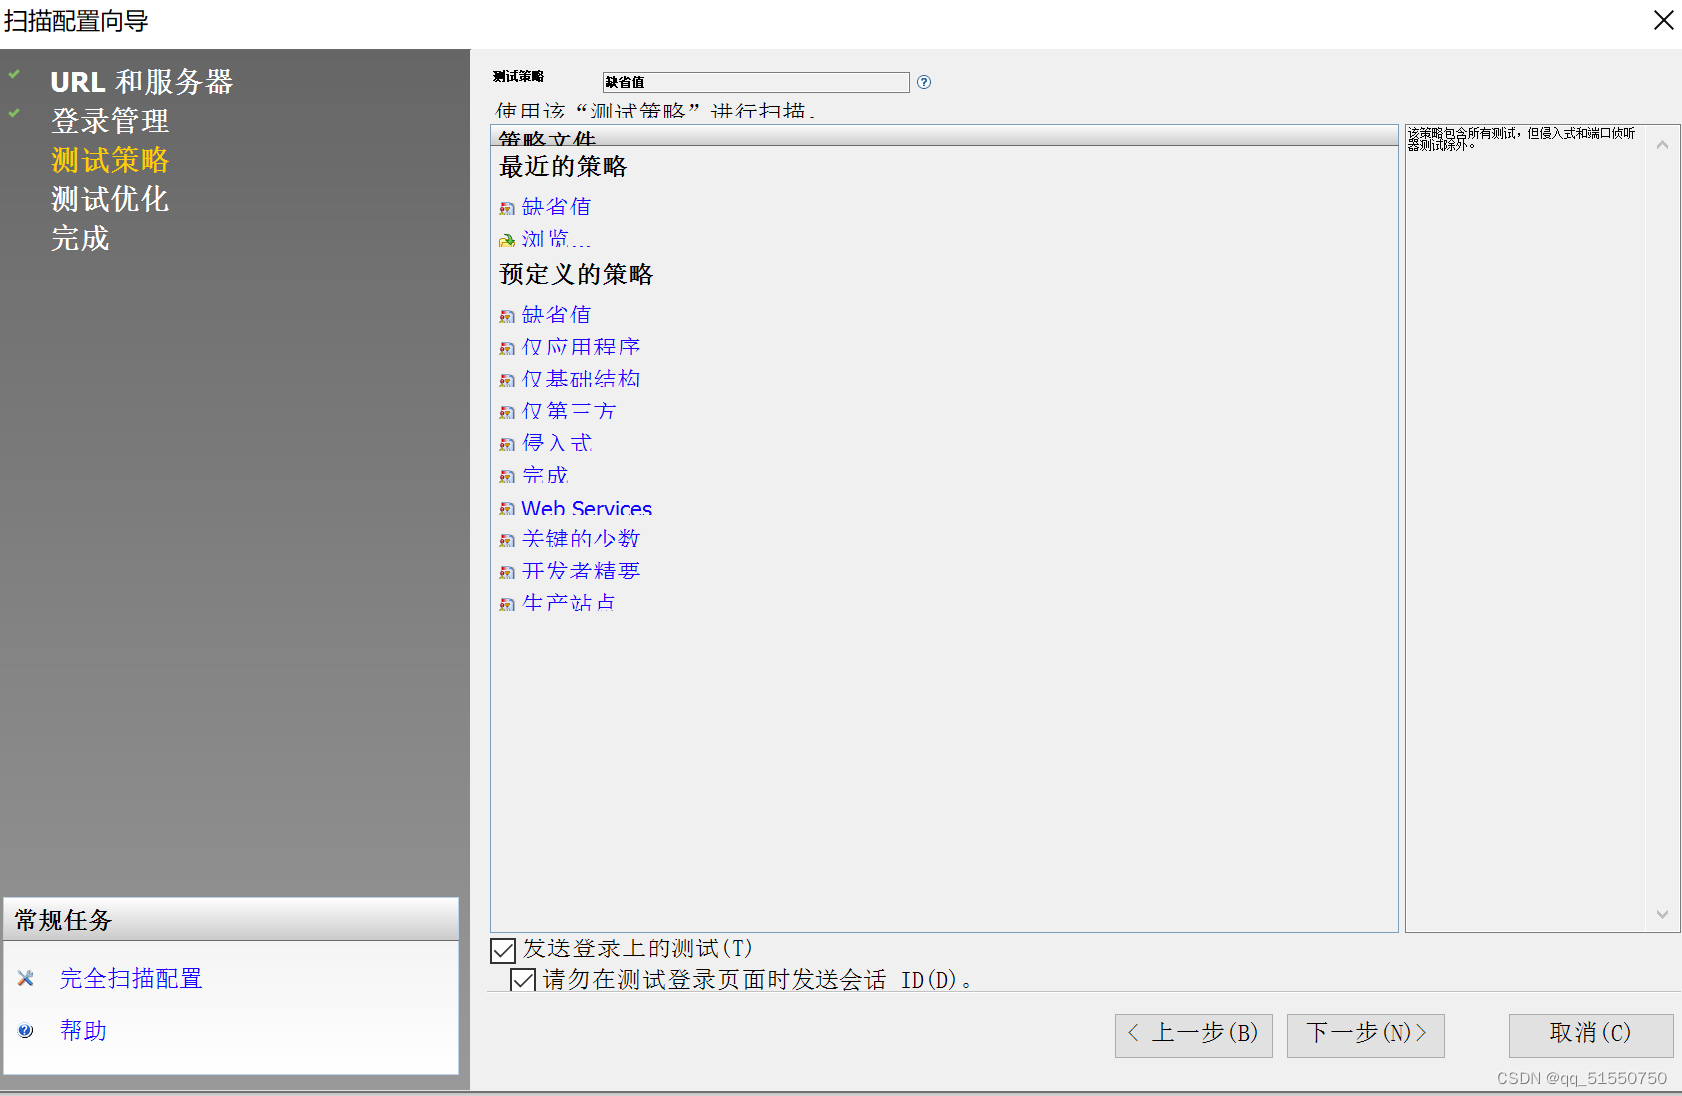Screen dimensions: 1682x1096
Task: Choose the 完成 policy in predefined list
Action: tap(545, 475)
